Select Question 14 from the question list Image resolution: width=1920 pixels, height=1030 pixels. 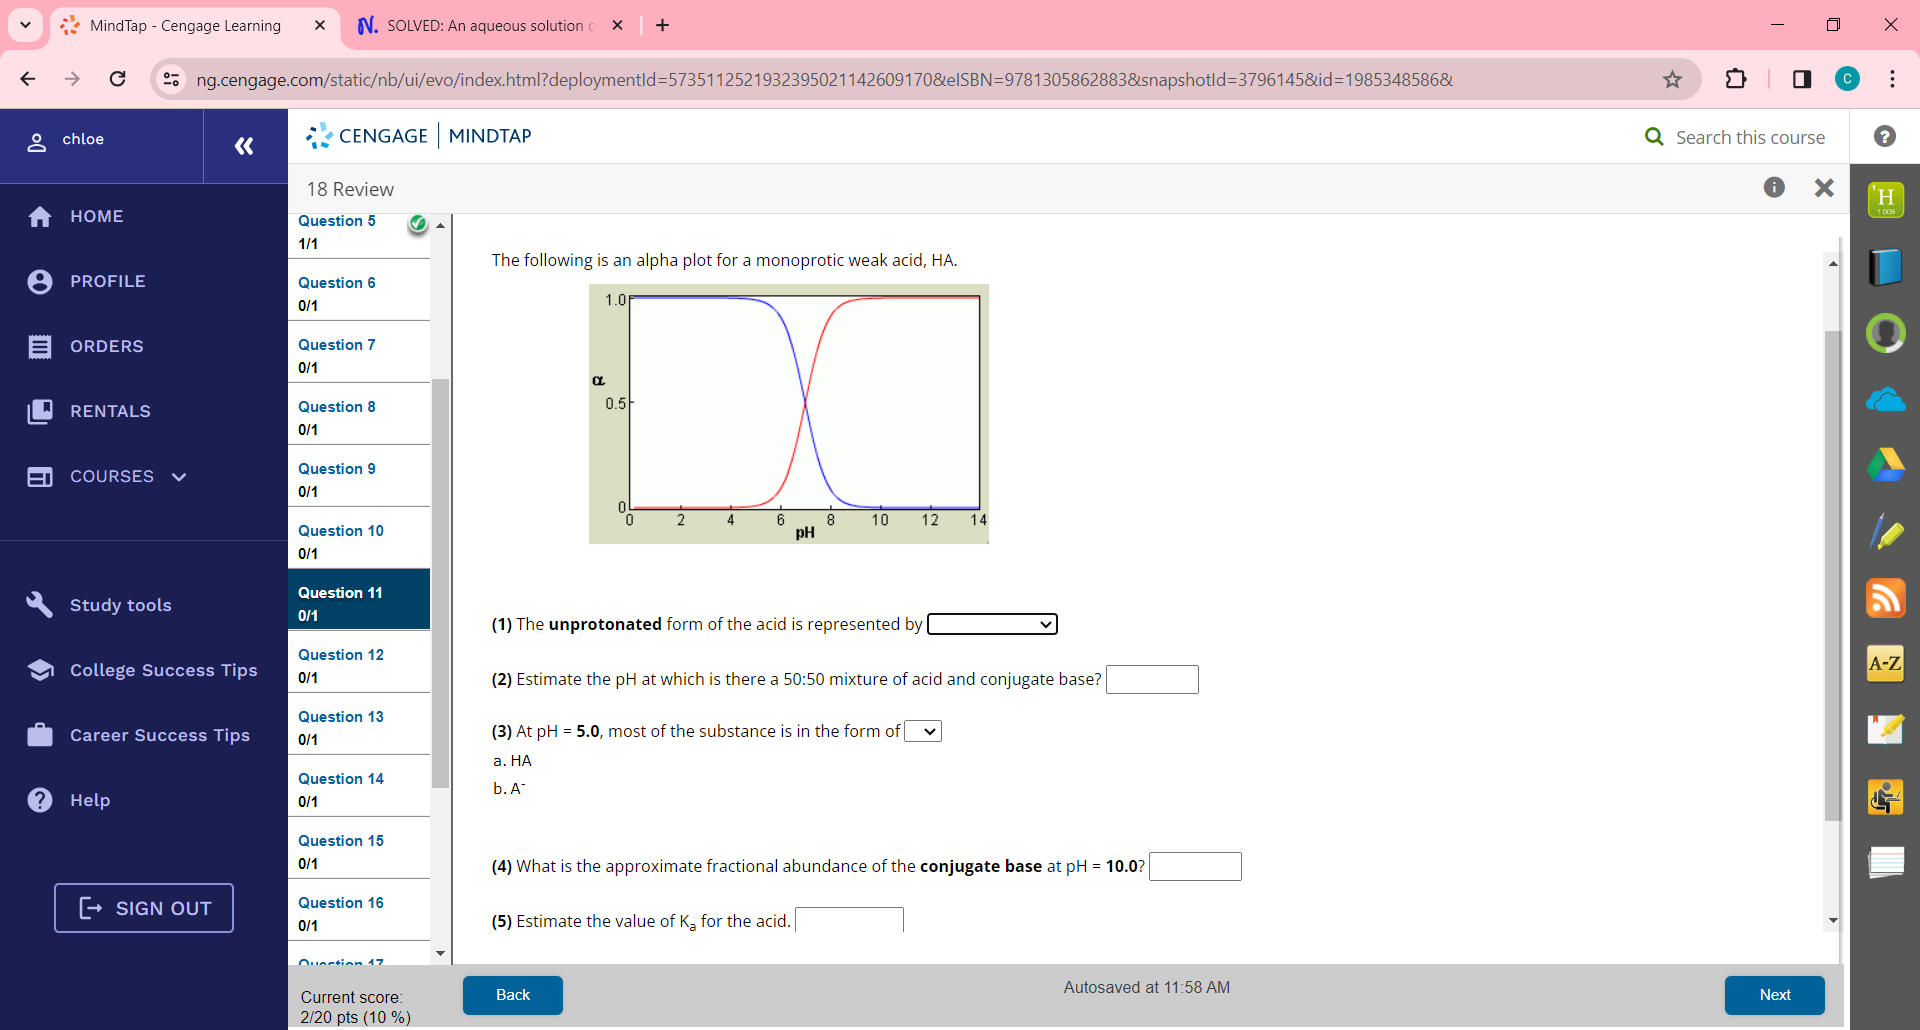coord(341,779)
